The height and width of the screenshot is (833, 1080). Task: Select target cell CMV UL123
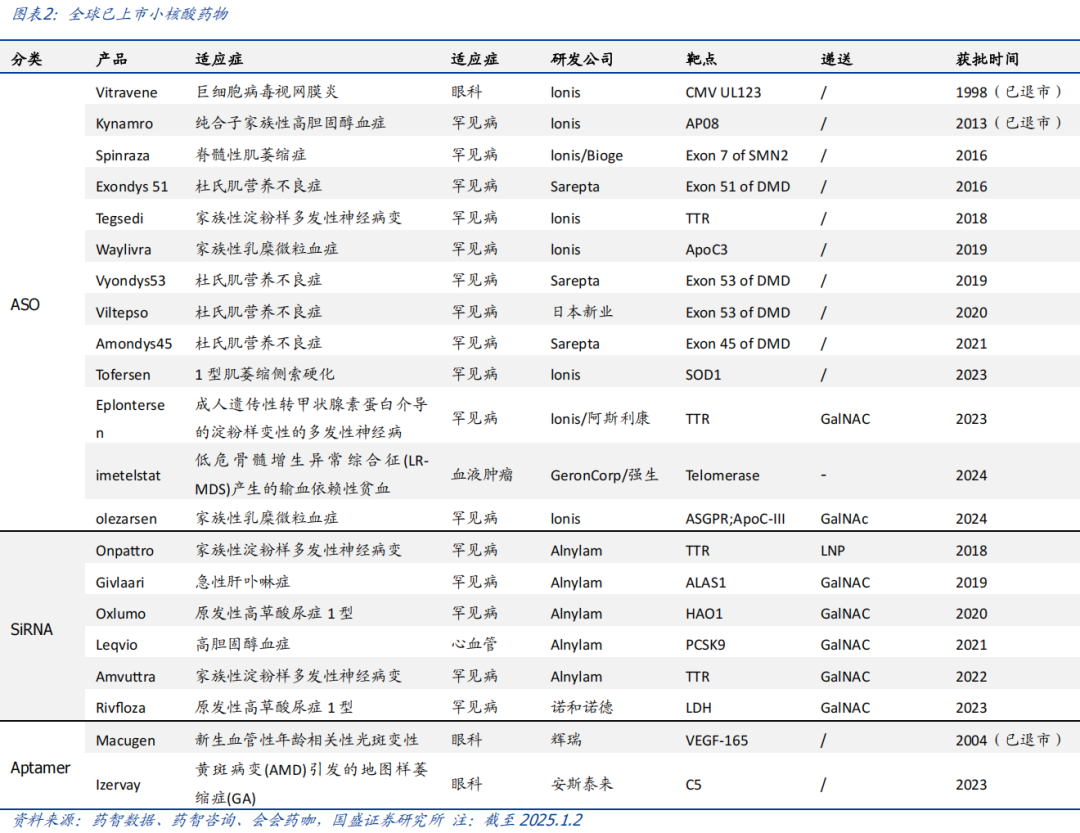click(723, 92)
